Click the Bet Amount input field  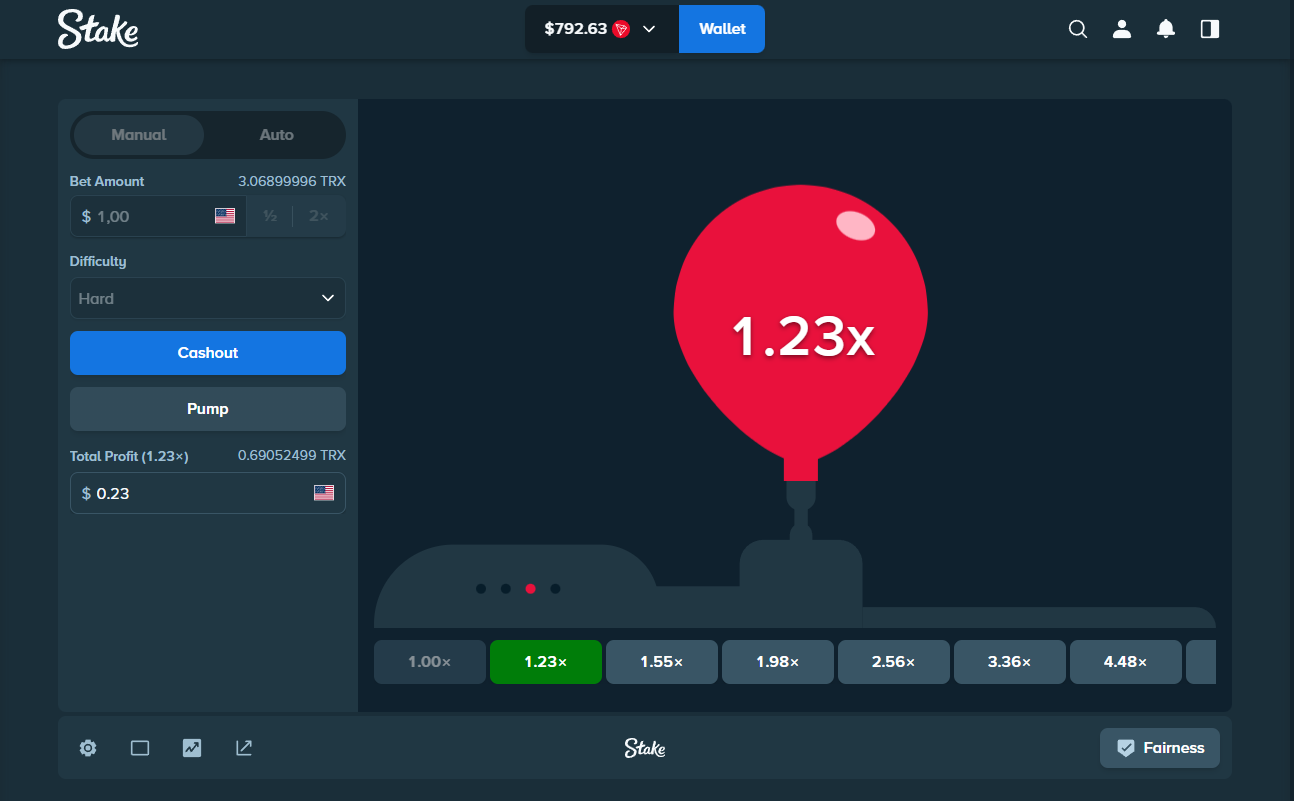(x=158, y=216)
